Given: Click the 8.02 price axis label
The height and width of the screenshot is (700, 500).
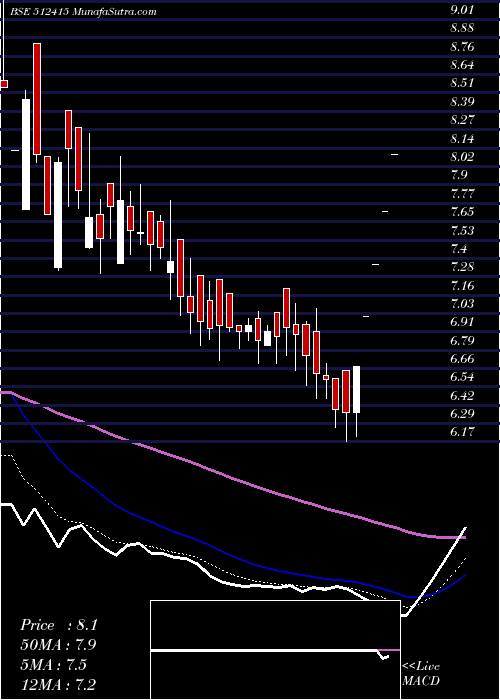Looking at the screenshot, I should click(462, 157).
